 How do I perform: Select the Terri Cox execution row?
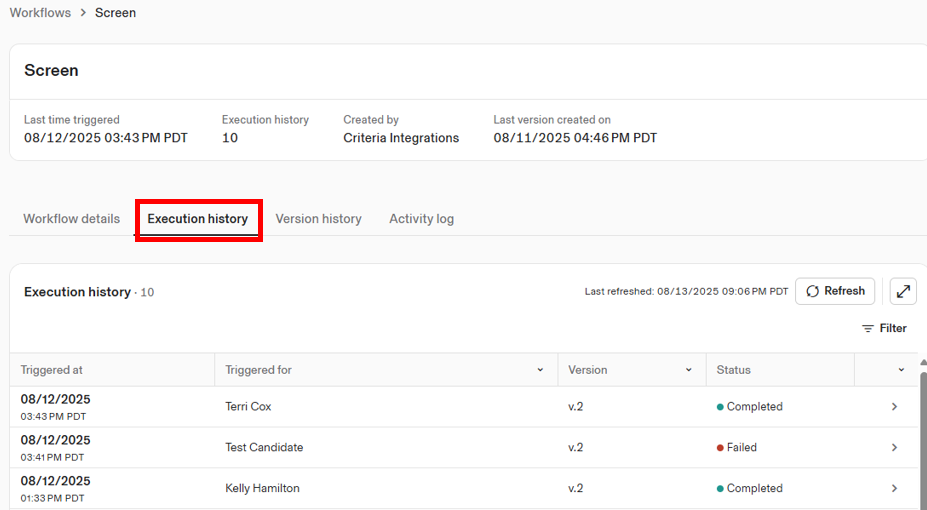pos(248,407)
